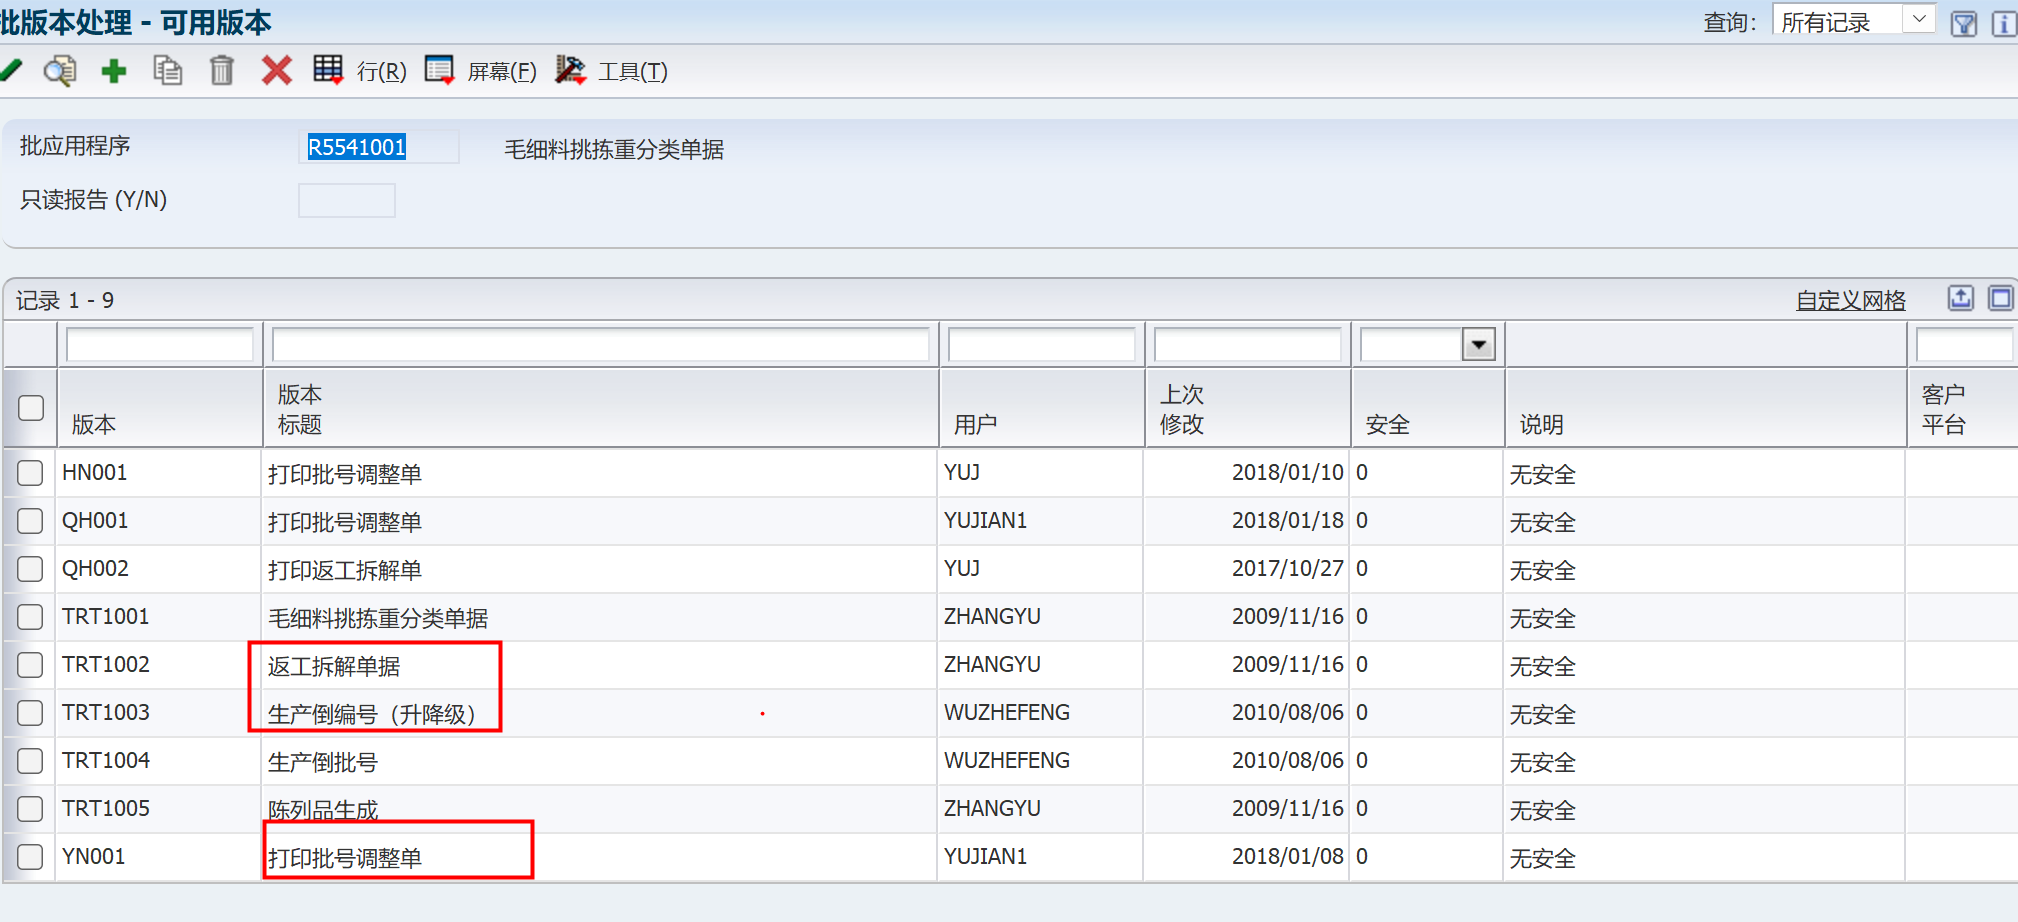Click the 客户平台 column filter field

point(1964,345)
